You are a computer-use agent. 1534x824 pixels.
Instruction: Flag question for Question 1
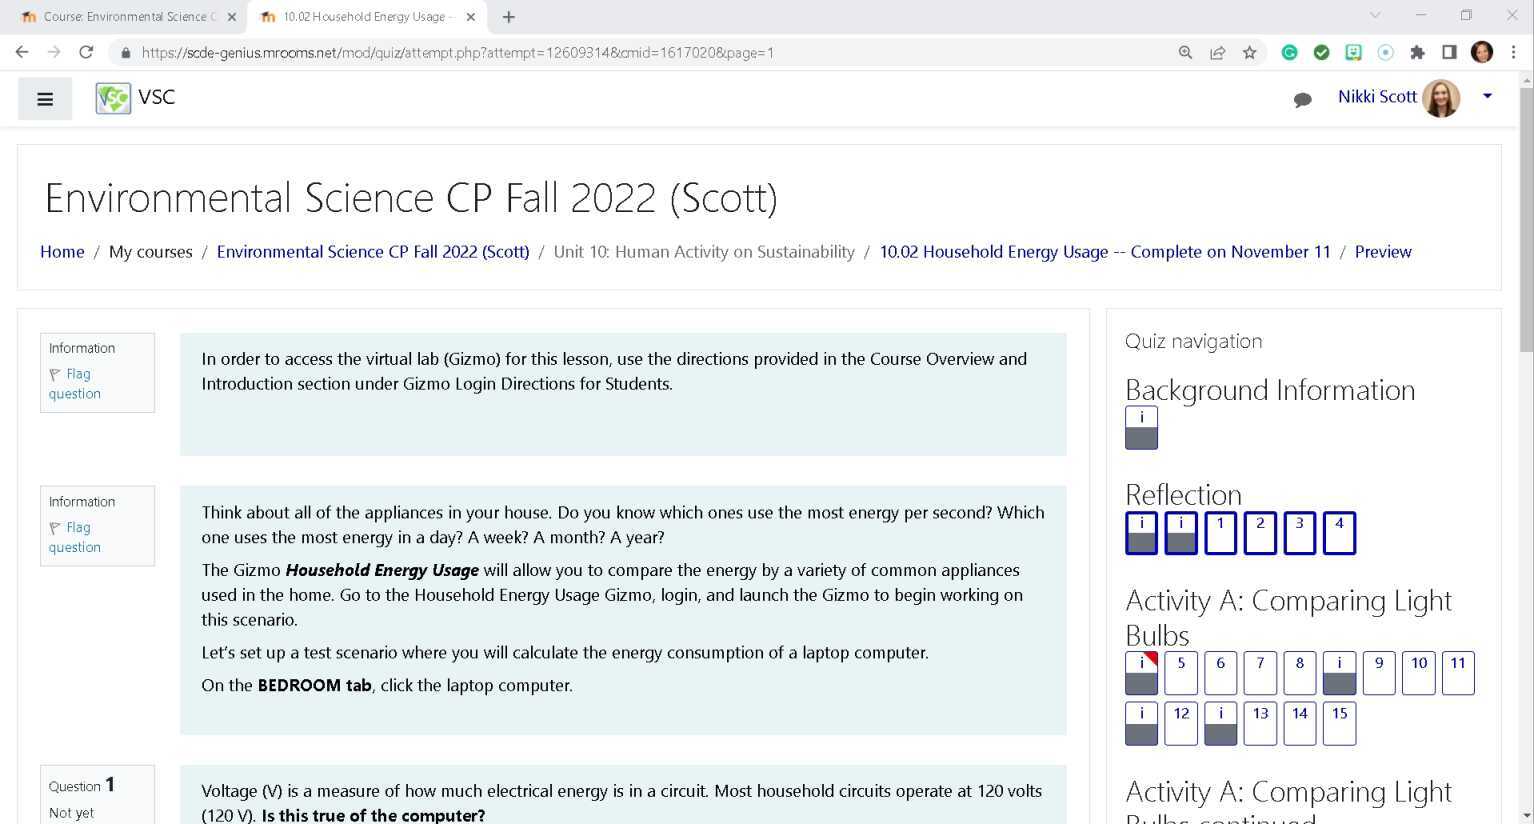tap(75, 820)
